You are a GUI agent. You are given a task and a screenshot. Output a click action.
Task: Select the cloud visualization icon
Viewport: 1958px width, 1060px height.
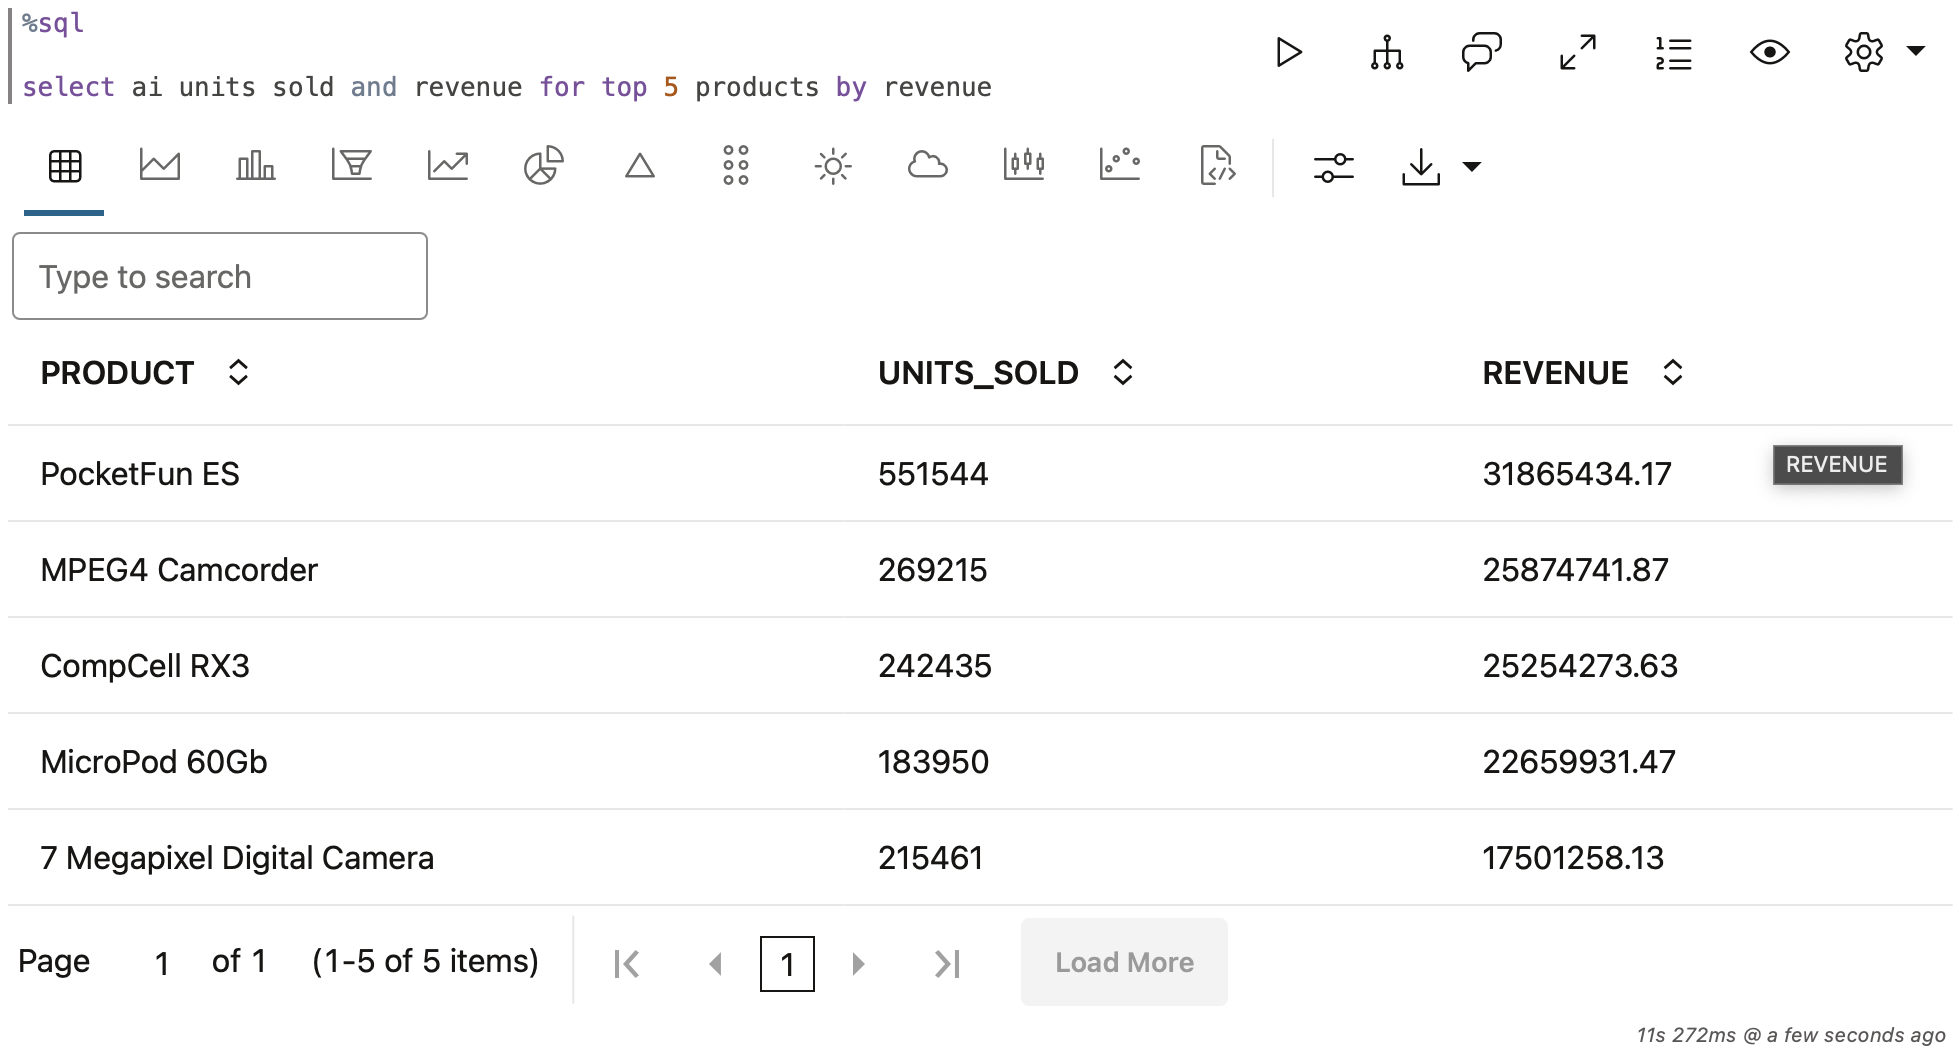coord(928,165)
